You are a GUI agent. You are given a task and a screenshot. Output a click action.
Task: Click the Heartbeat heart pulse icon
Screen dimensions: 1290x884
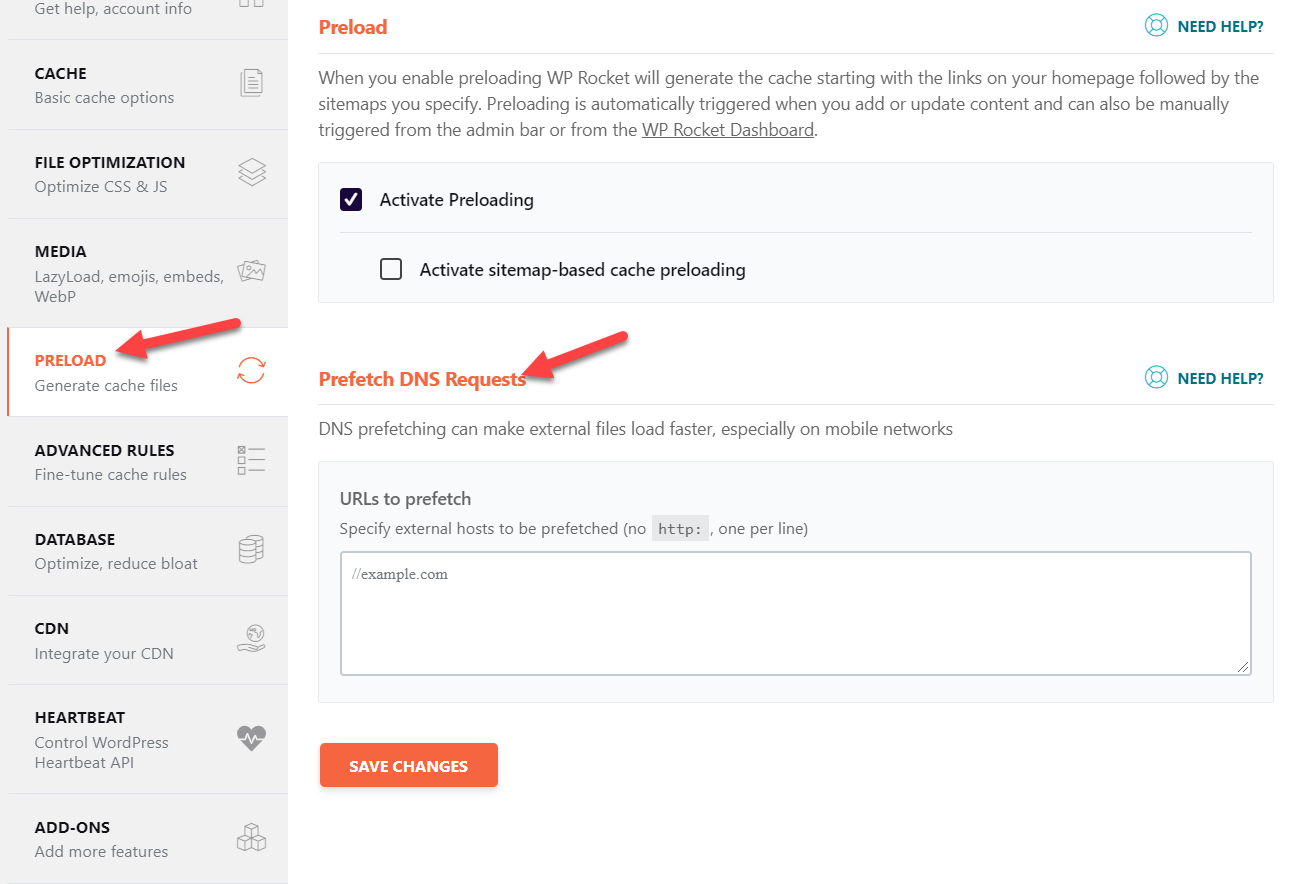pyautogui.click(x=251, y=738)
